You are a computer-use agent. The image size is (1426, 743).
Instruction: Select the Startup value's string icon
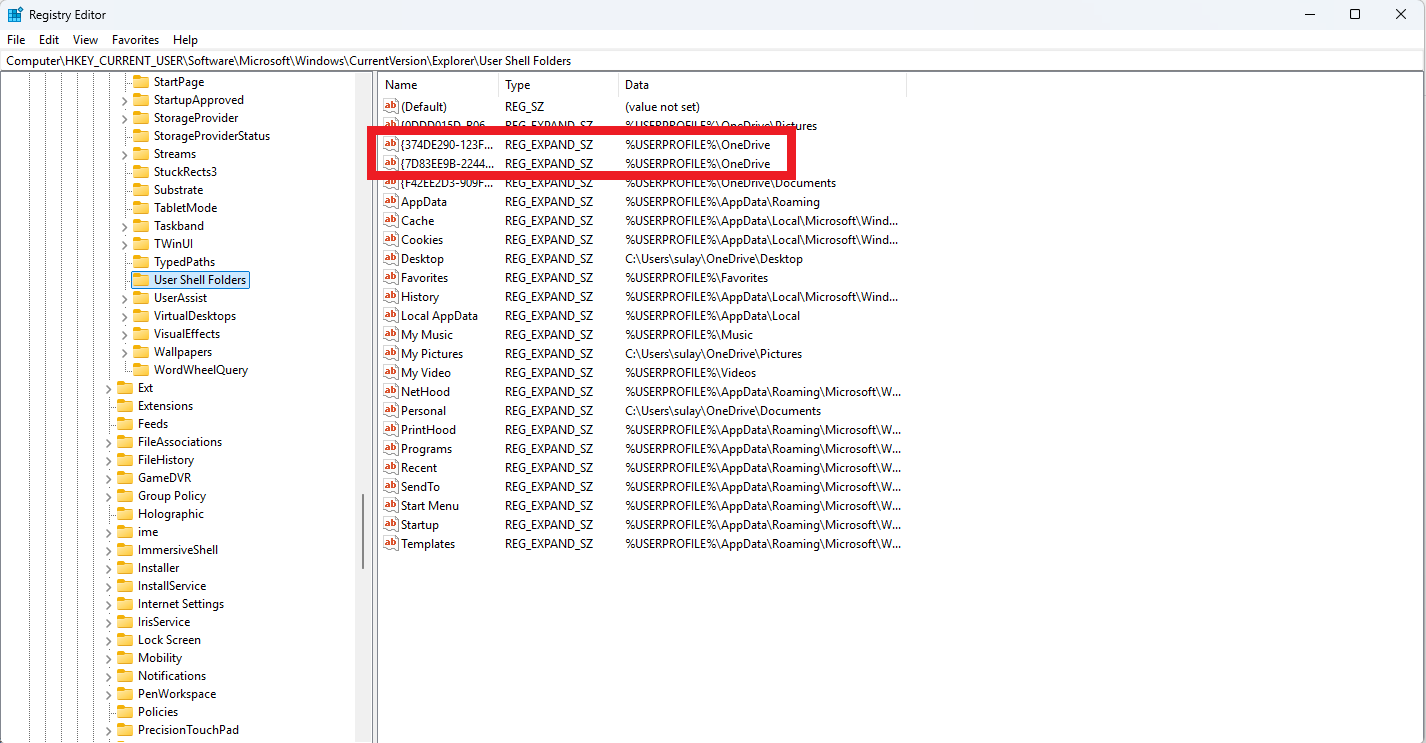click(392, 525)
